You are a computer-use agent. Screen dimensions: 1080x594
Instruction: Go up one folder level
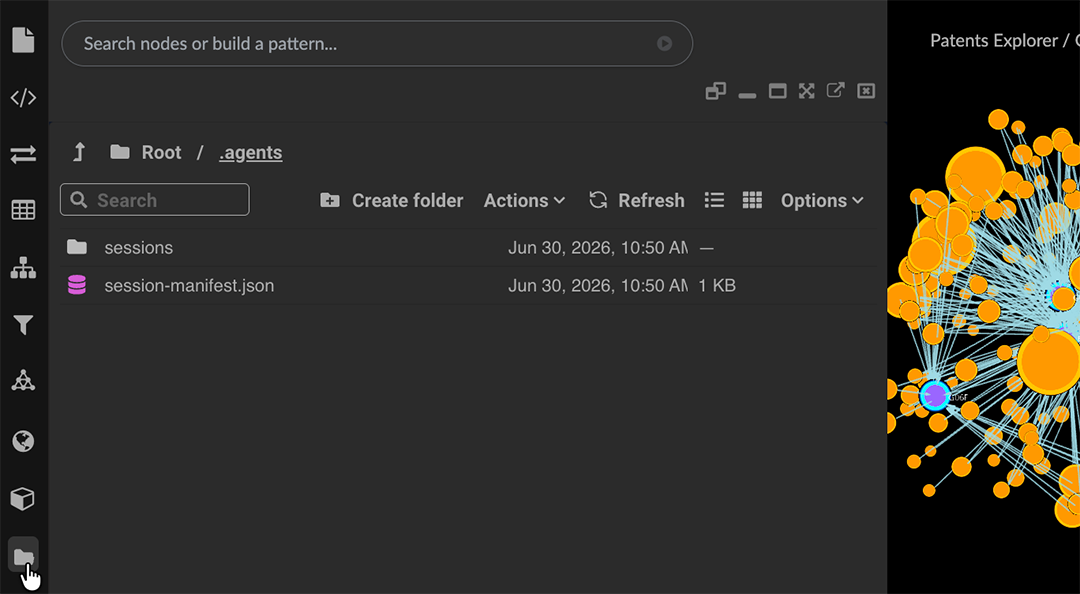pyautogui.click(x=79, y=152)
